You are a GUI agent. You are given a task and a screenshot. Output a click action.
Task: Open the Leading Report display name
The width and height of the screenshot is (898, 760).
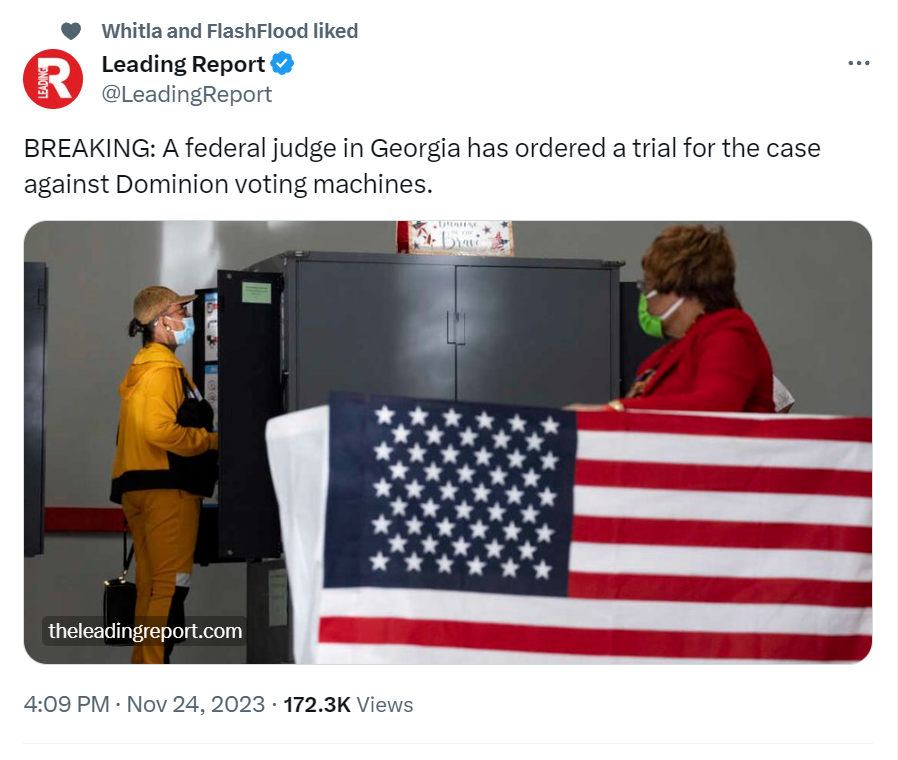(183, 64)
